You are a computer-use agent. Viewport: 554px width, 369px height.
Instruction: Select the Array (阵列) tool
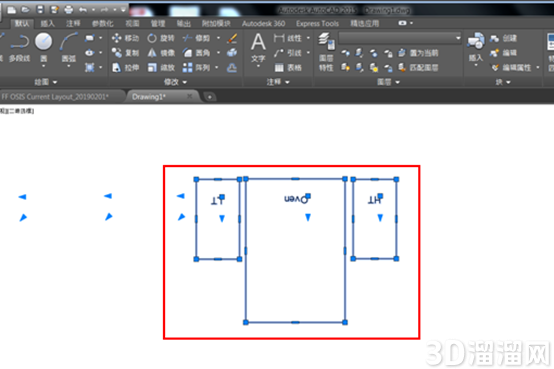pos(196,67)
